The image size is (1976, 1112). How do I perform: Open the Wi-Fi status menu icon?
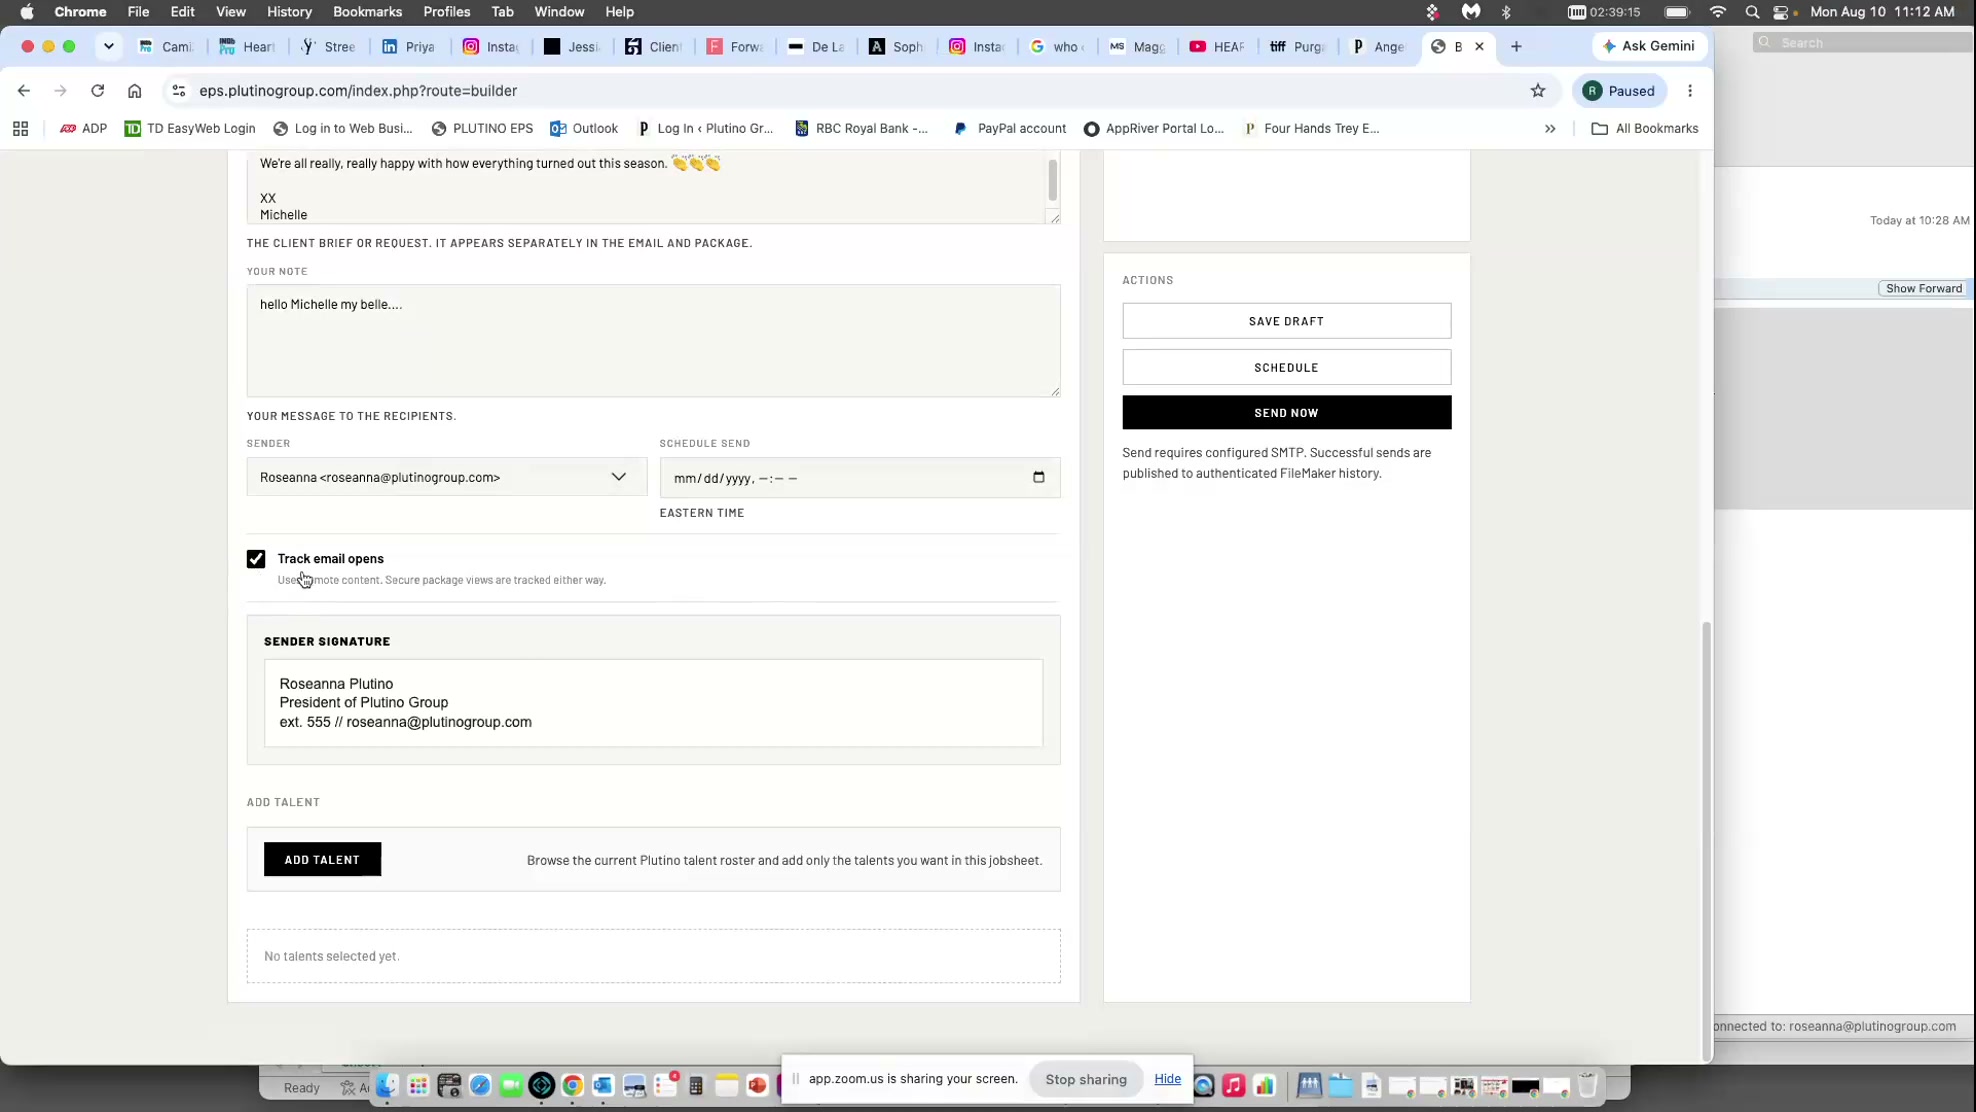pyautogui.click(x=1717, y=12)
